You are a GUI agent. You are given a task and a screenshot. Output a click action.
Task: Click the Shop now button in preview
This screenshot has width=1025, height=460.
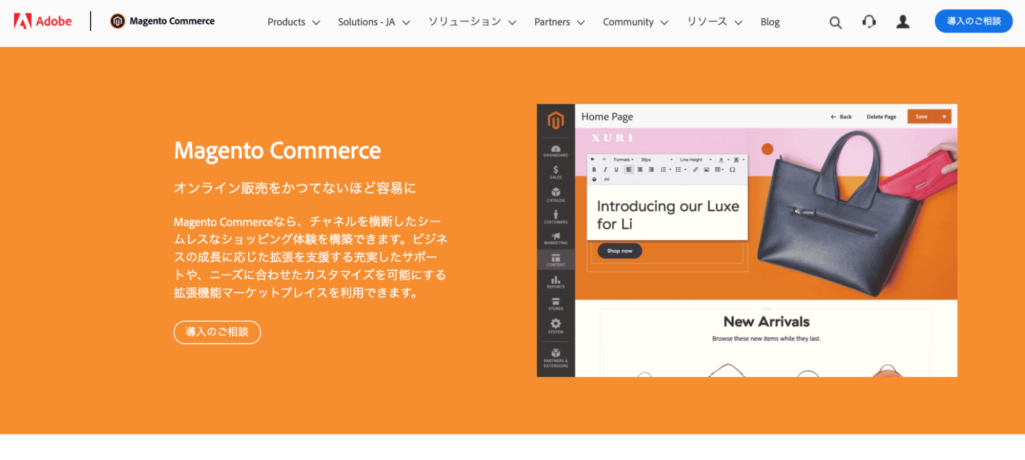[x=620, y=251]
